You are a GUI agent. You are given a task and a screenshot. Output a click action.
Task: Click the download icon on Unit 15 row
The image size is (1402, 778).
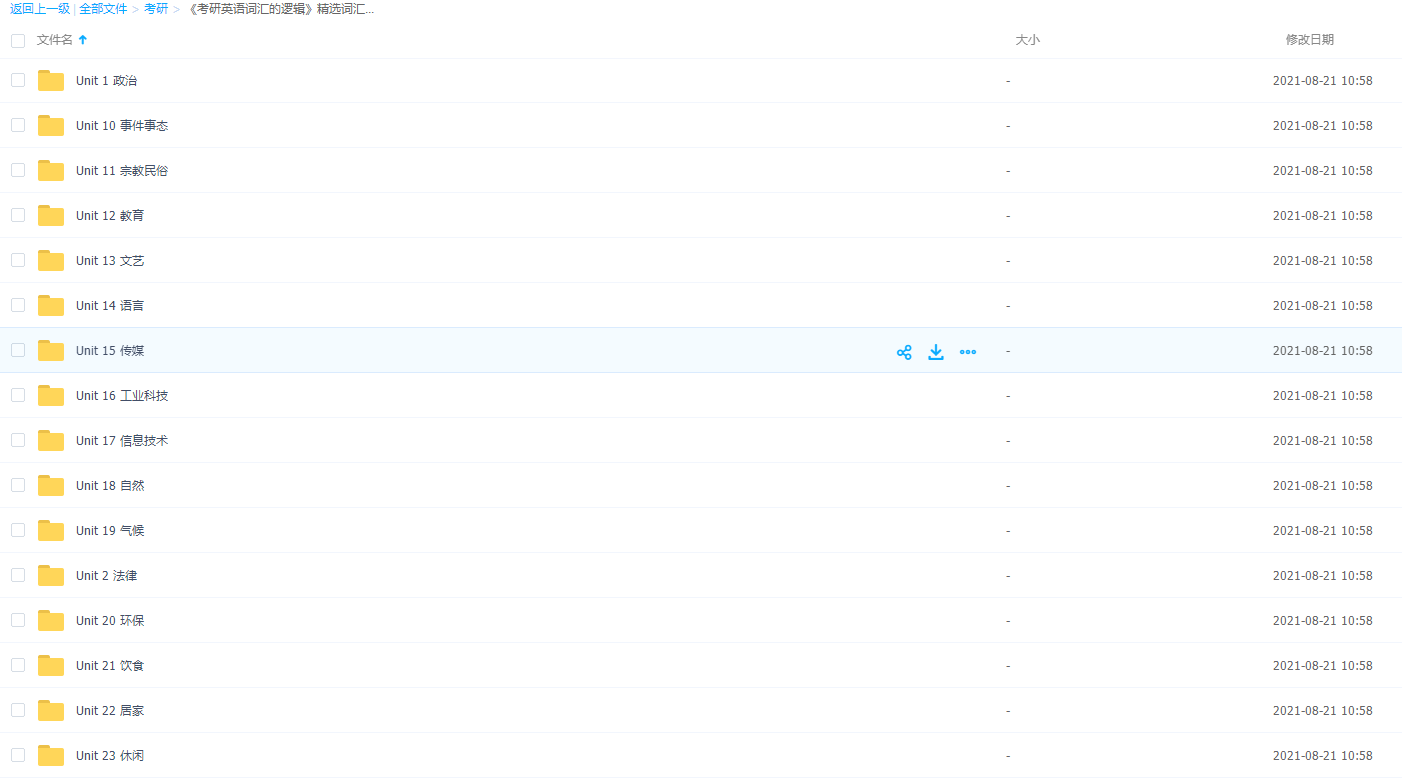tap(936, 352)
